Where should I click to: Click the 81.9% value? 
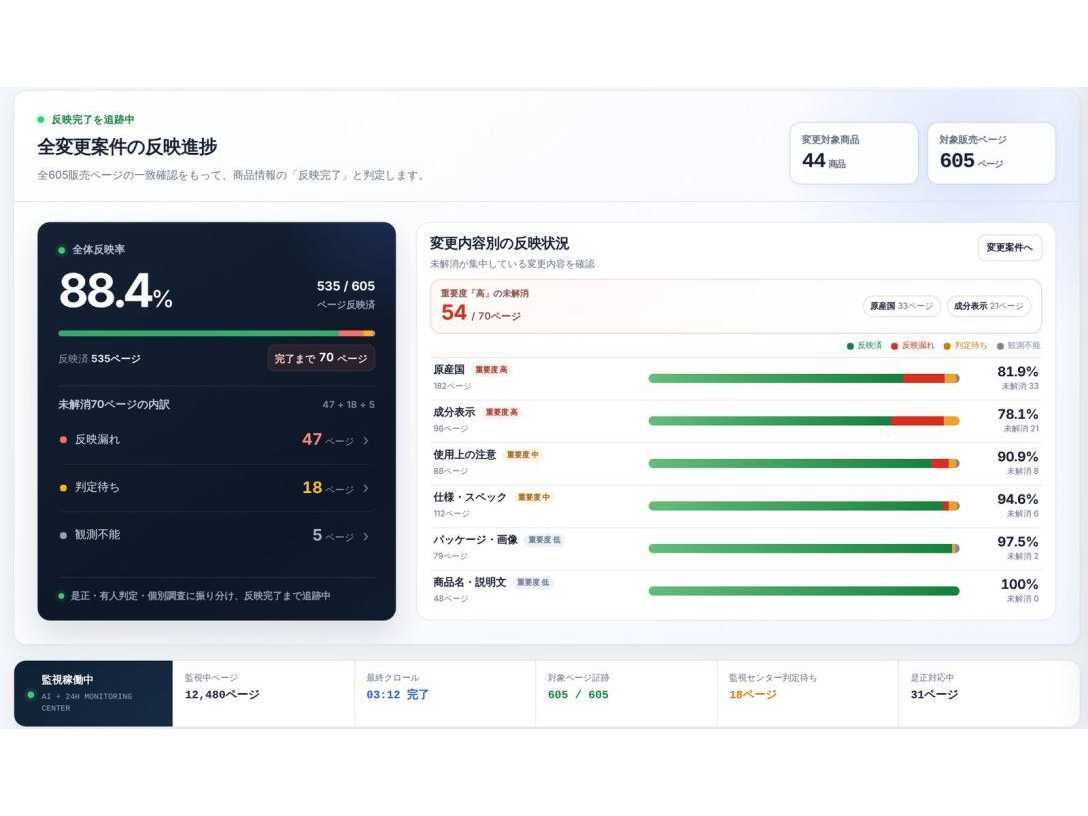[1017, 372]
